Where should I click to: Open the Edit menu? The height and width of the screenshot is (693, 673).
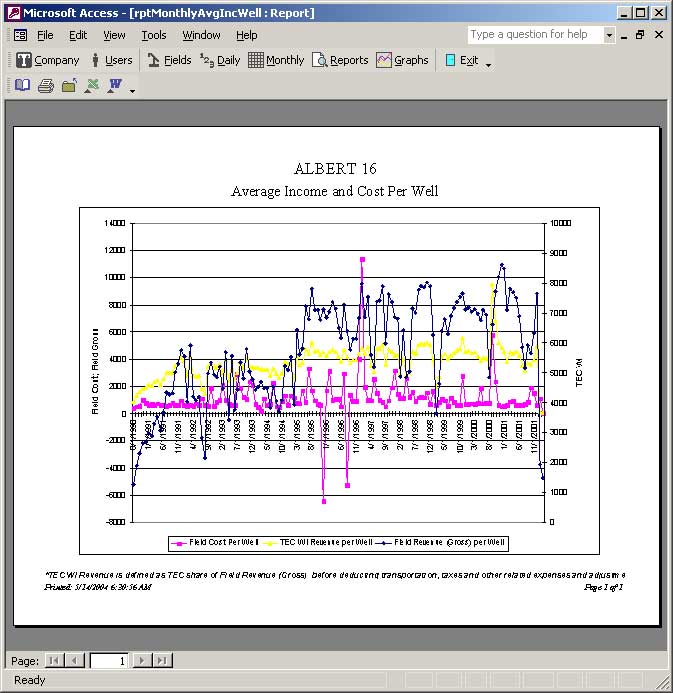pyautogui.click(x=78, y=35)
